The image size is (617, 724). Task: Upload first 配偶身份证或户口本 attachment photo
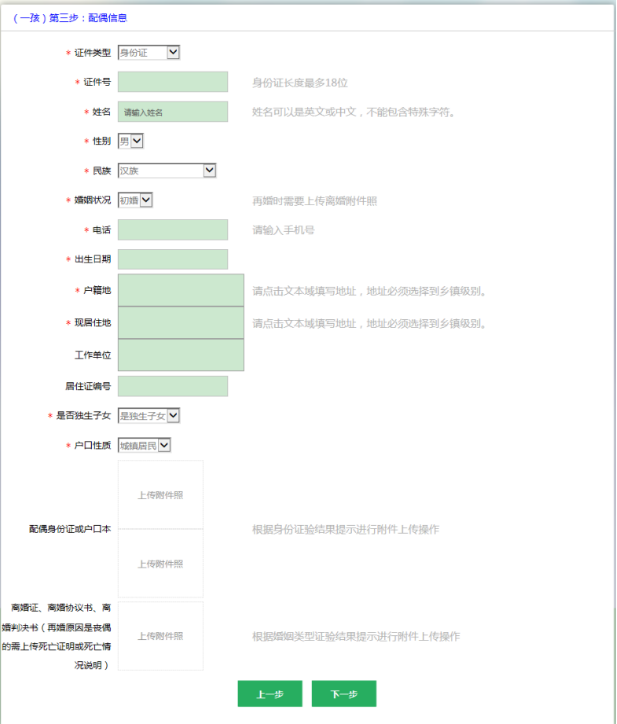[x=160, y=495]
